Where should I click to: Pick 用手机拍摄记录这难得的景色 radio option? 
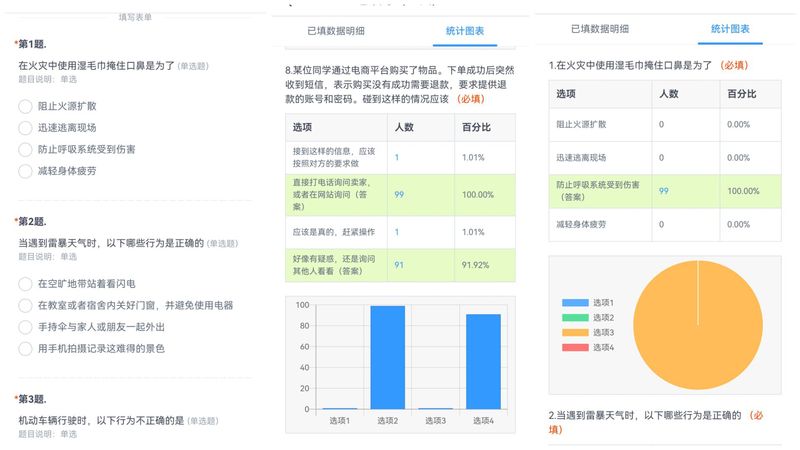coord(25,348)
